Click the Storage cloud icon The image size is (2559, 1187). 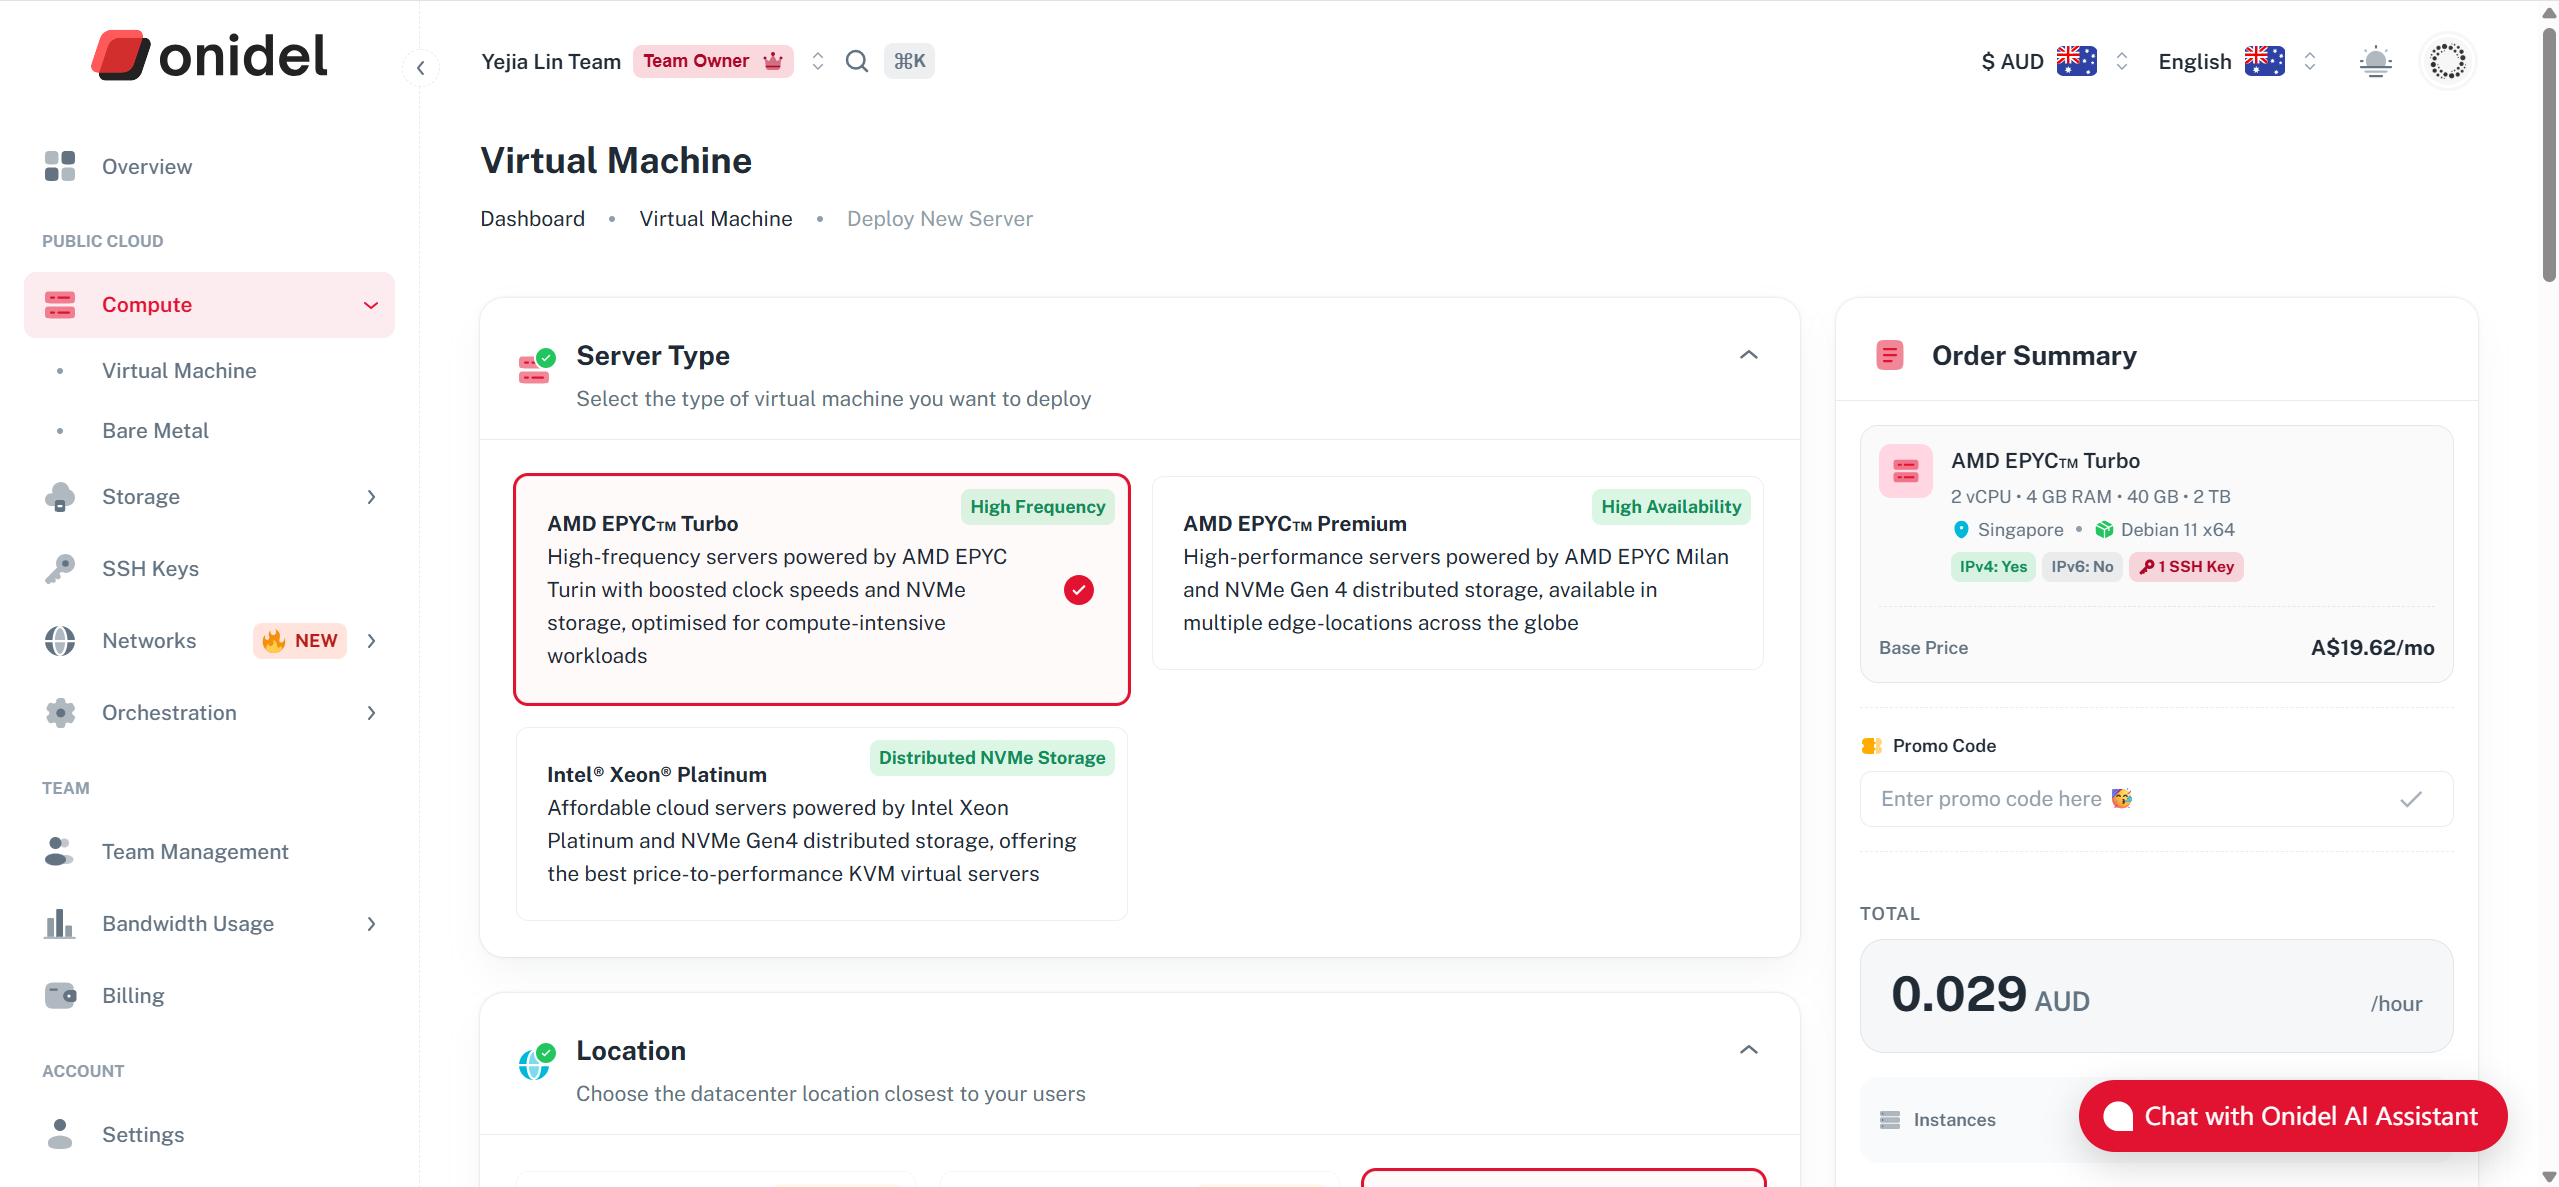click(60, 497)
